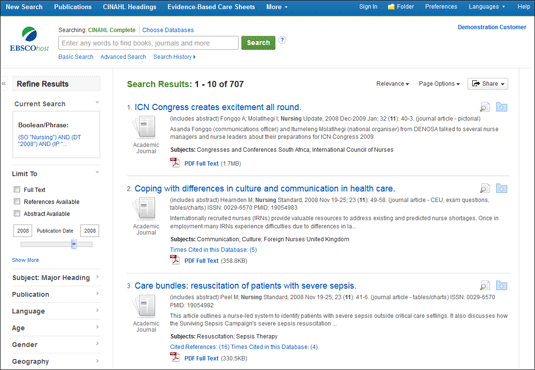Click the start Publication Date 2008 field
Image resolution: width=535 pixels, height=370 pixels.
point(23,231)
